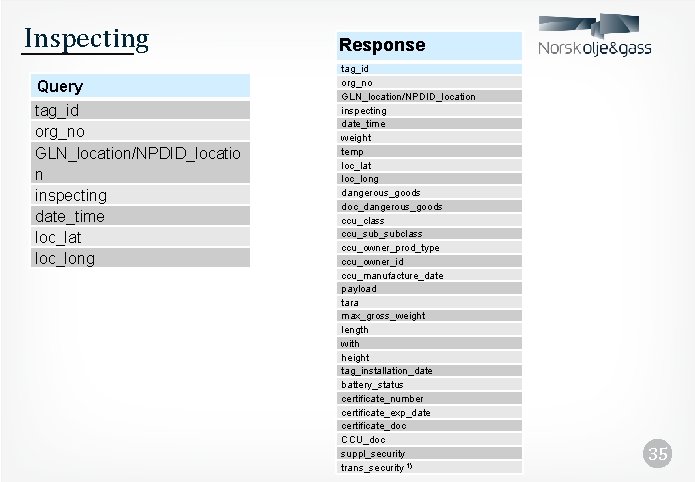Select the 'max_gross_weight' row
695x482 pixels.
(x=429, y=316)
